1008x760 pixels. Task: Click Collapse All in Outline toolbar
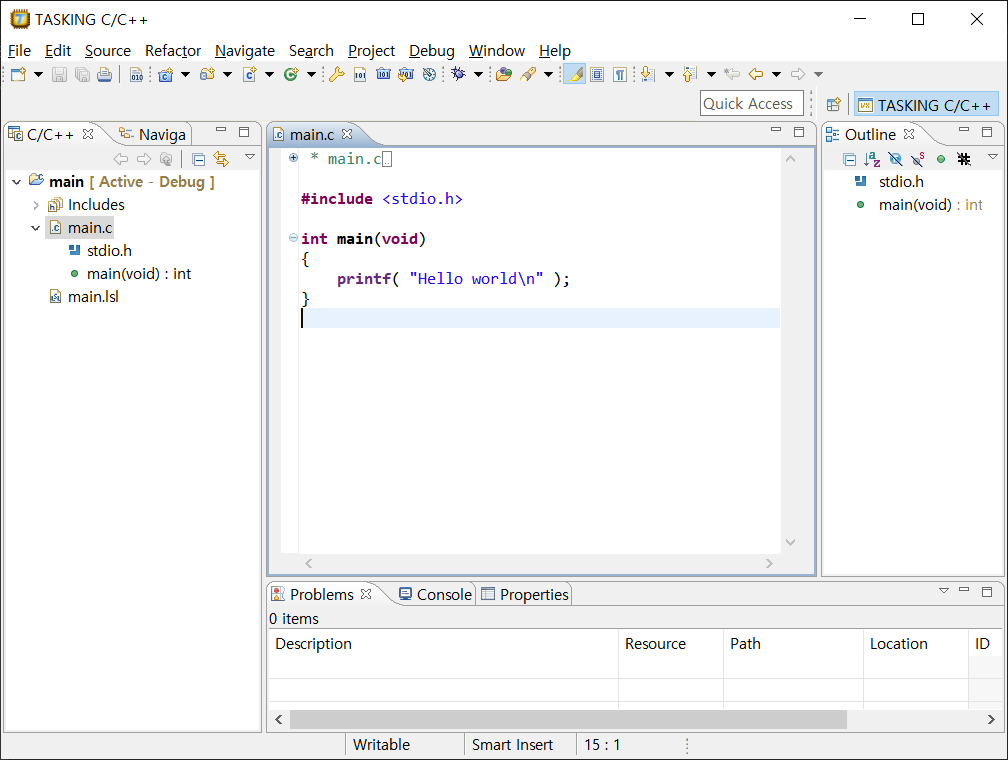click(850, 159)
